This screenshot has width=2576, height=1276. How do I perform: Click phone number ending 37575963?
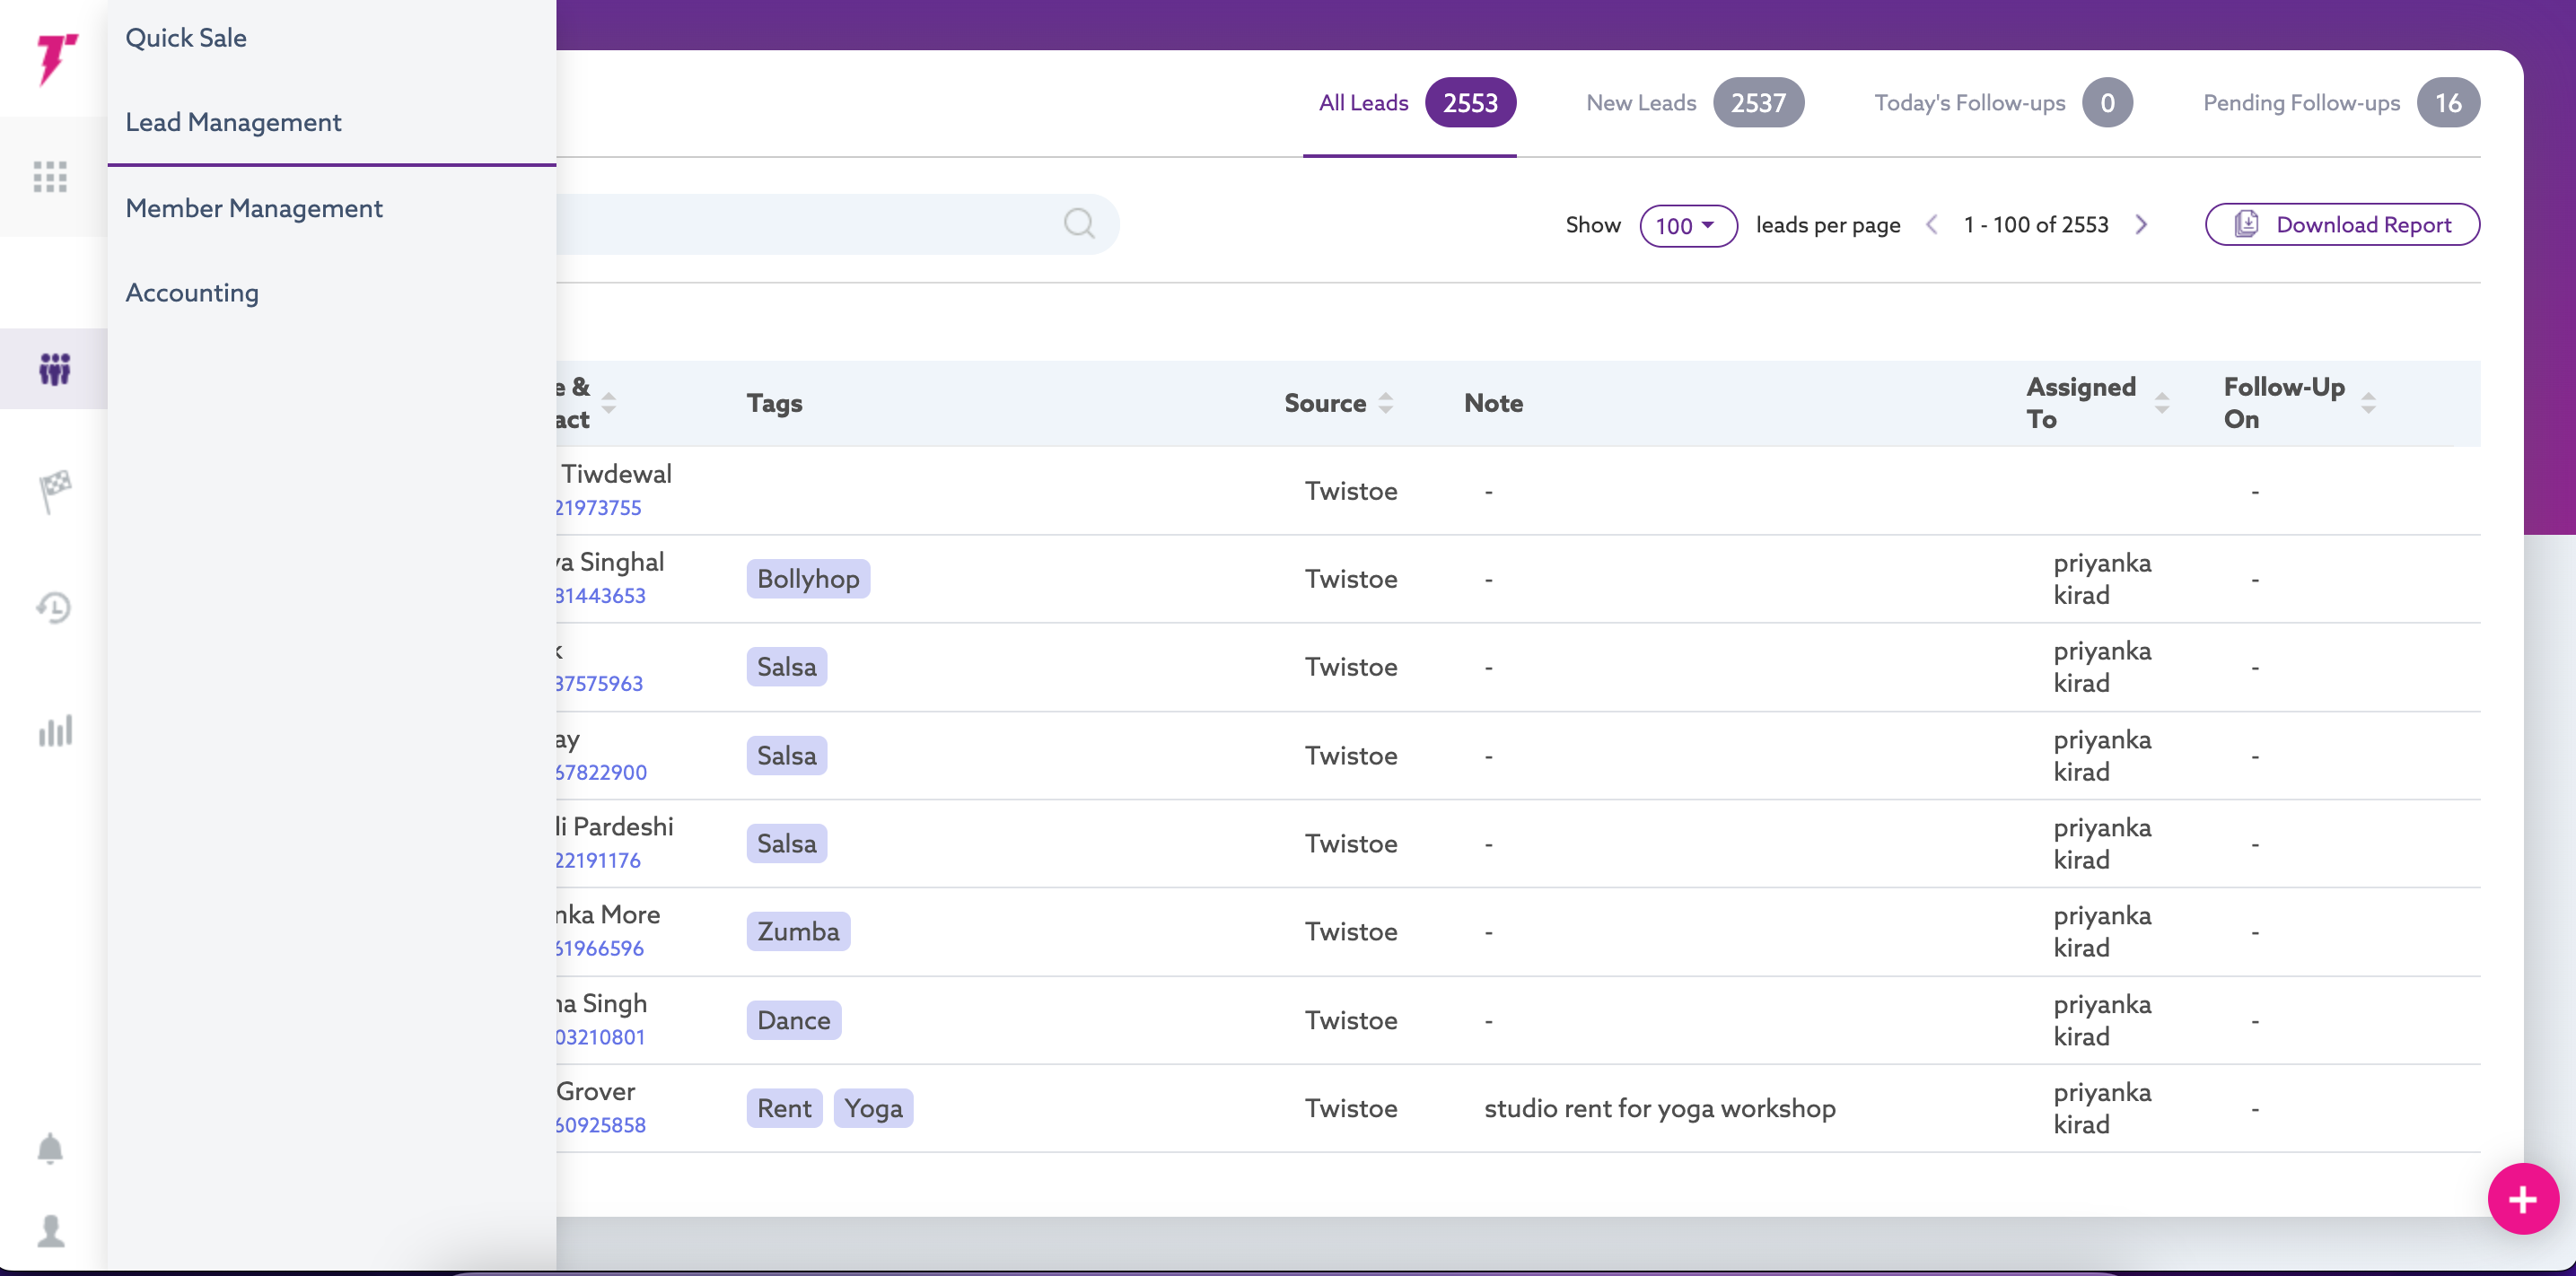(599, 684)
